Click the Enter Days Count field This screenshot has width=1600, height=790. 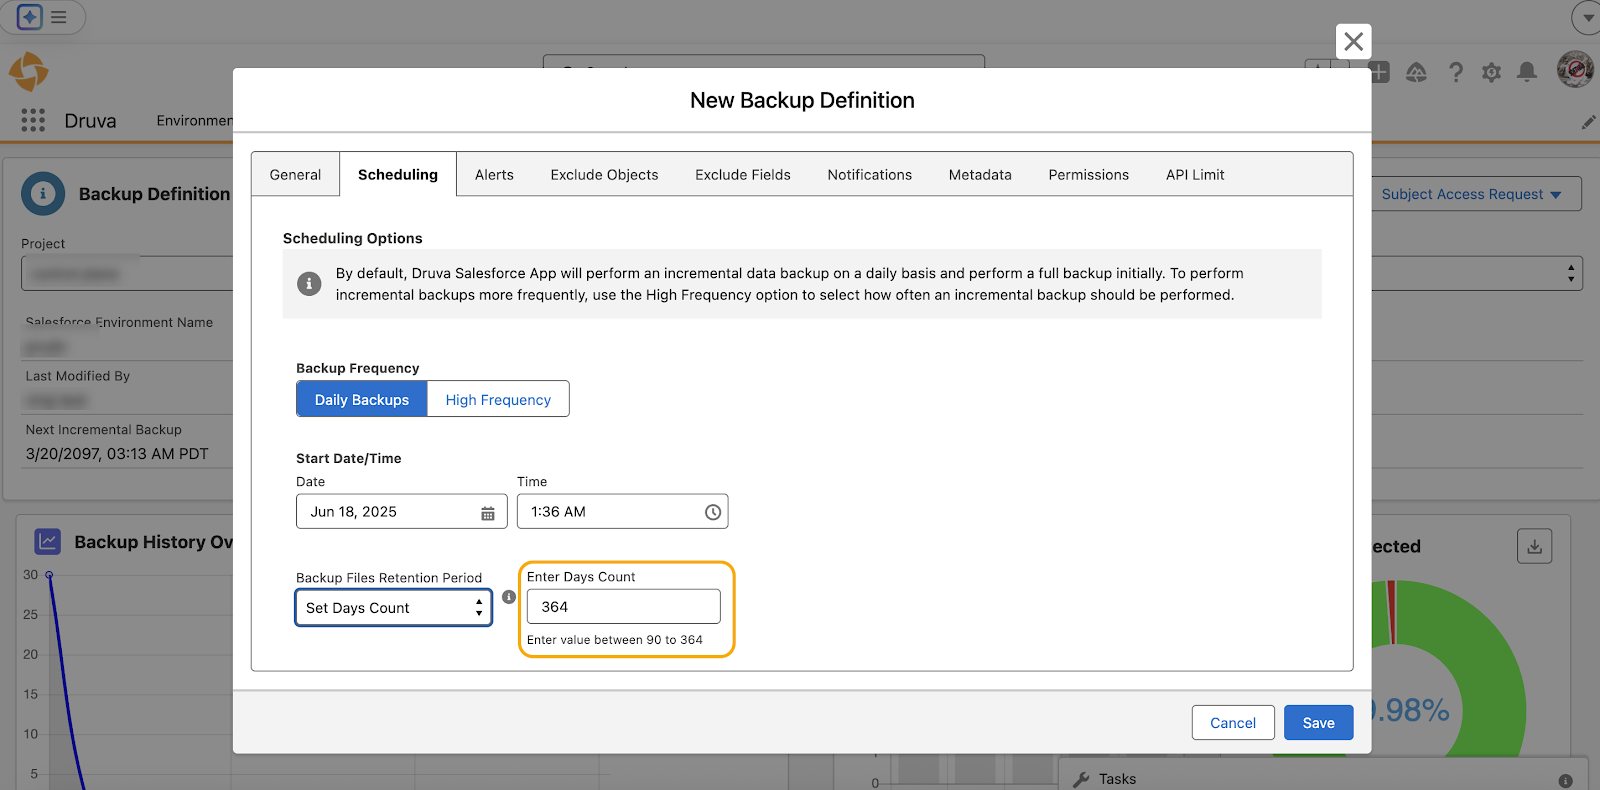pos(623,607)
